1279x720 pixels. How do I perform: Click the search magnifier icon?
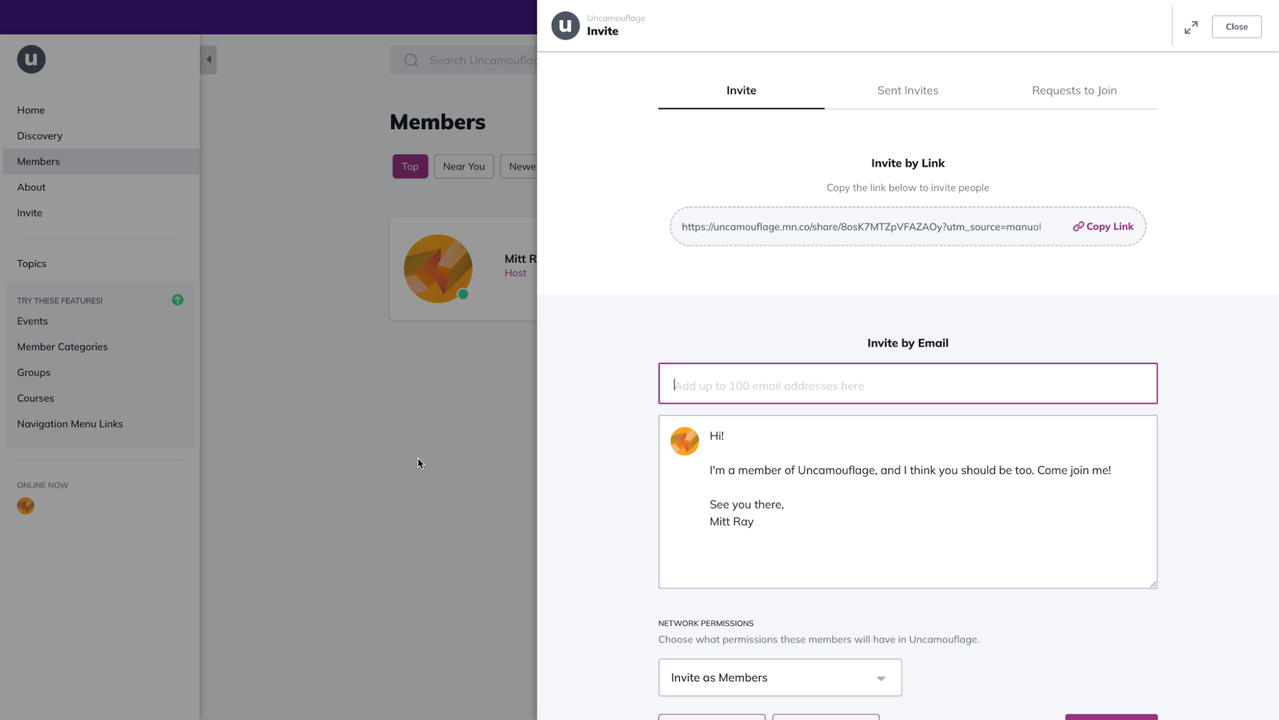(411, 60)
